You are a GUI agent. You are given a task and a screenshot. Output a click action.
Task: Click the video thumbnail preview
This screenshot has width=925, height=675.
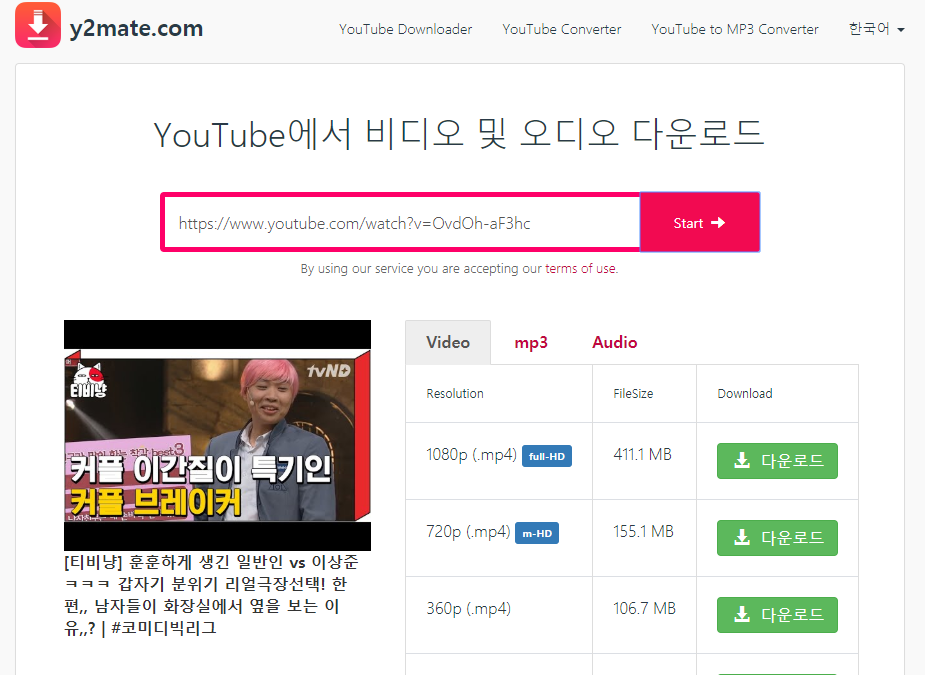click(x=217, y=435)
